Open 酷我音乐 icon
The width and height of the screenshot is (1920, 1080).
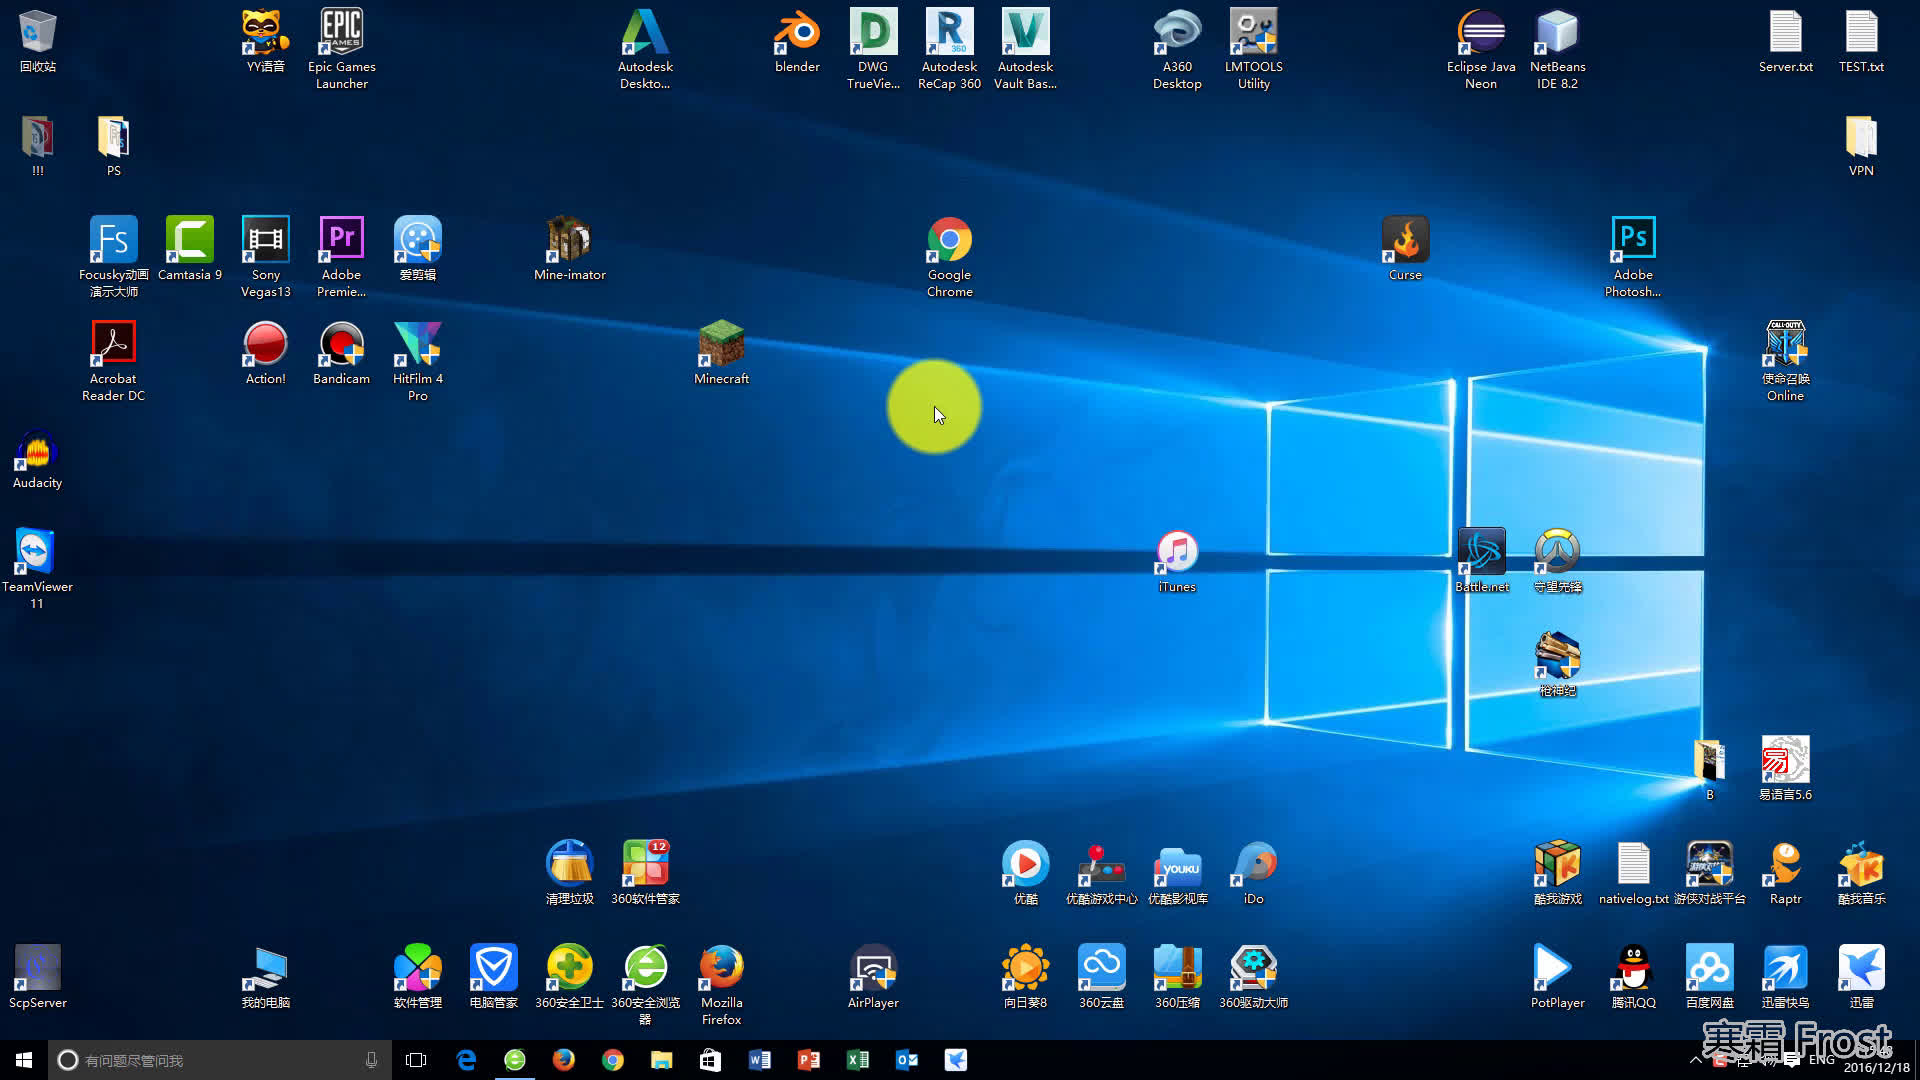[x=1861, y=873]
